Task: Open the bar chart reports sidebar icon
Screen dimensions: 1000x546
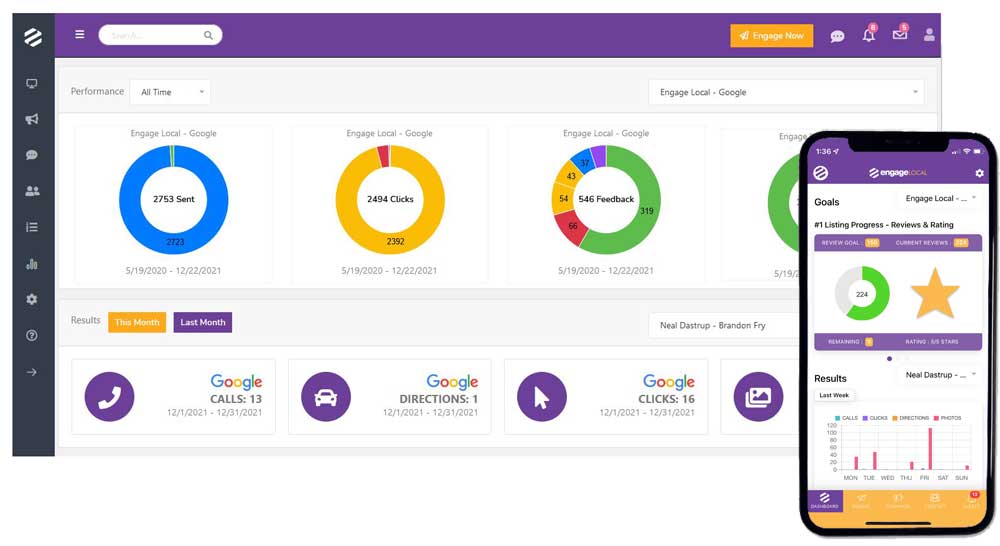Action: click(x=32, y=264)
